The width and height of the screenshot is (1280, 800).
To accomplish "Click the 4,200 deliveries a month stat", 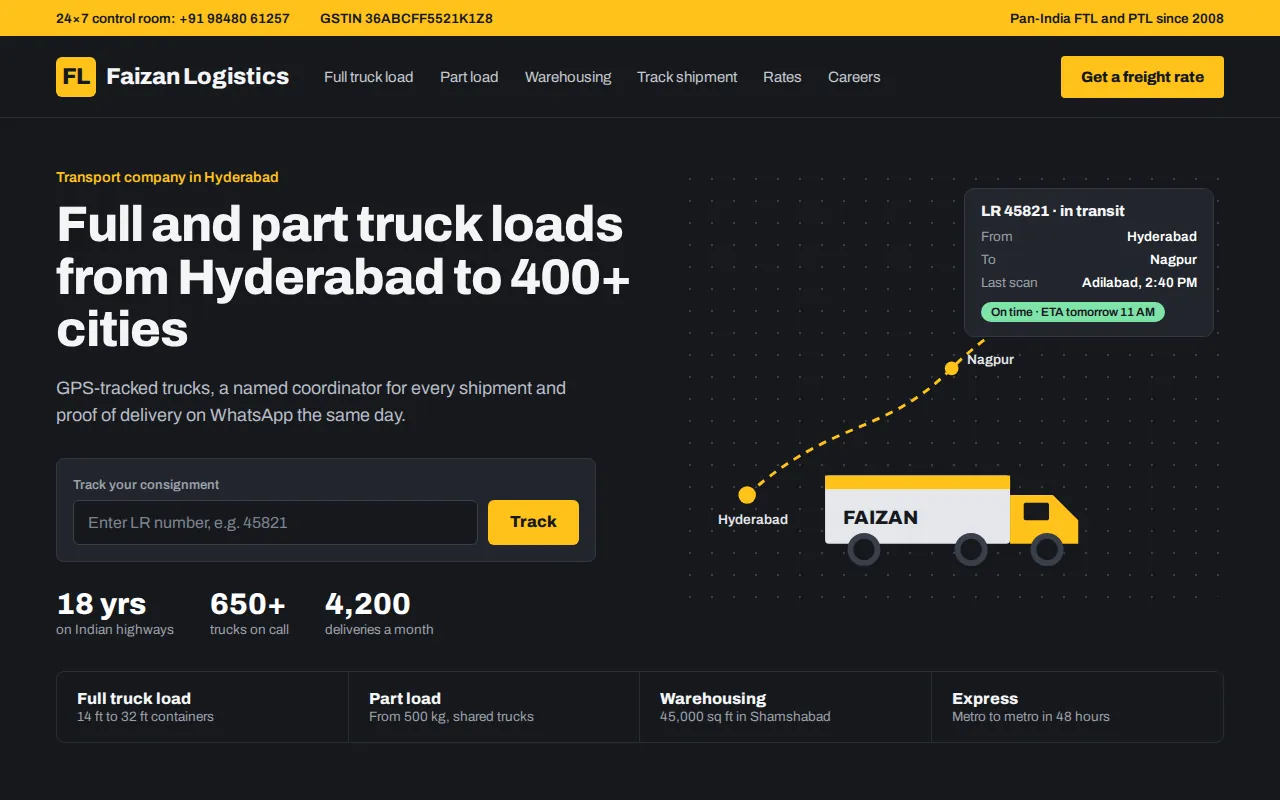I will point(379,614).
